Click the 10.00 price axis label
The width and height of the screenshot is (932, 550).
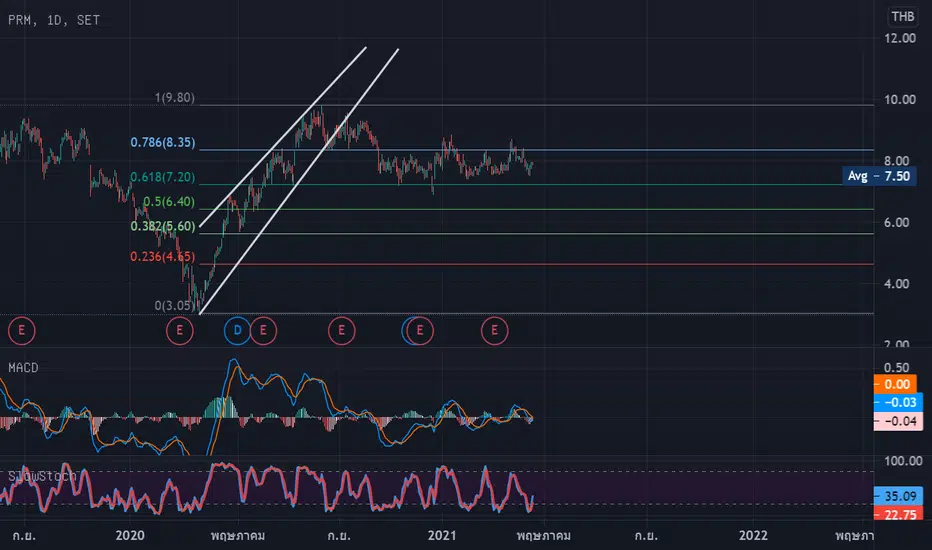pyautogui.click(x=900, y=100)
